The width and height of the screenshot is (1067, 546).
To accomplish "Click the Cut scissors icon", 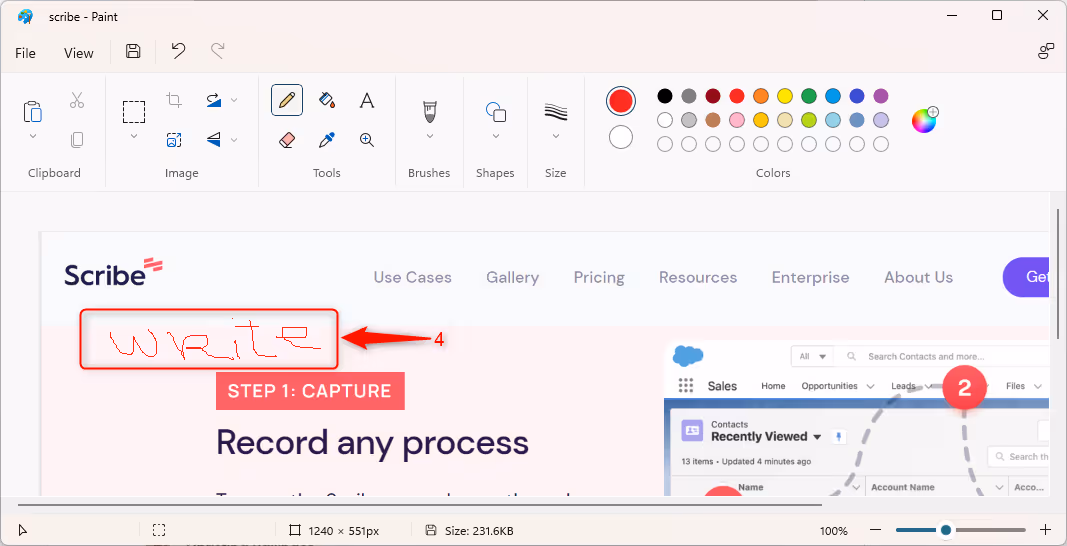I will (77, 101).
